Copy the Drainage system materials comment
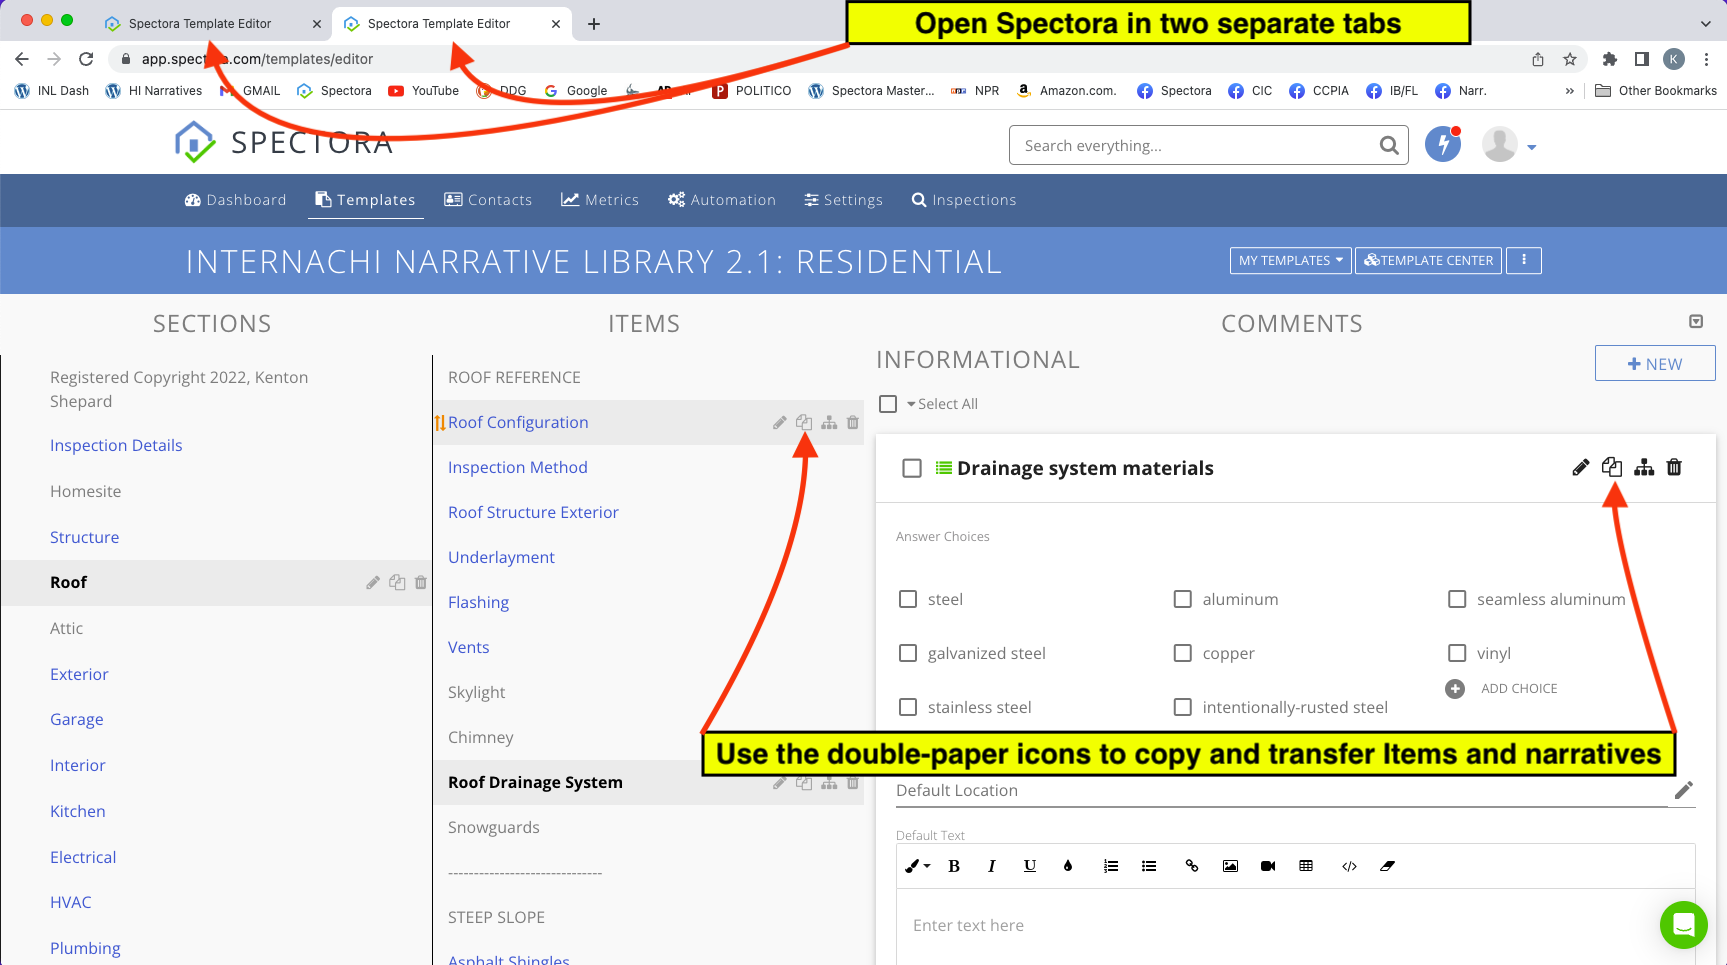Screen dimensions: 1727x965 point(1612,467)
